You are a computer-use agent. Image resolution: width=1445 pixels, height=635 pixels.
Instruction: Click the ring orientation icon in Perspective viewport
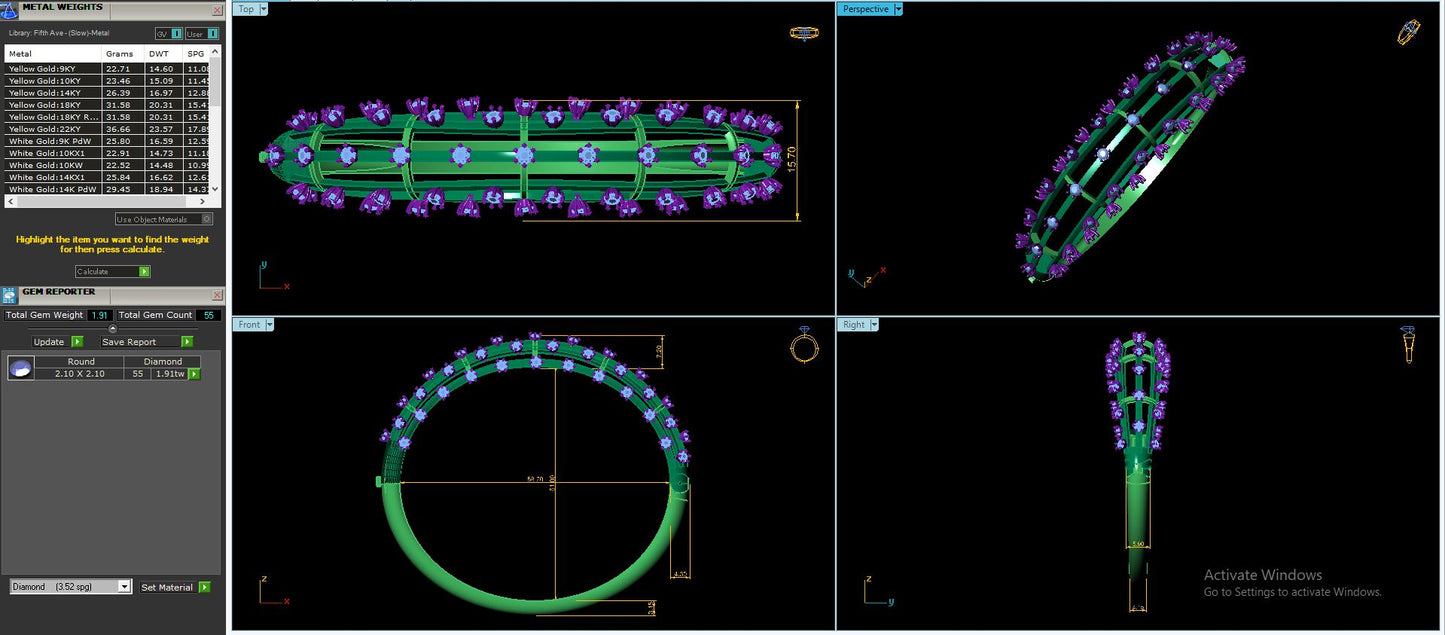point(1408,32)
